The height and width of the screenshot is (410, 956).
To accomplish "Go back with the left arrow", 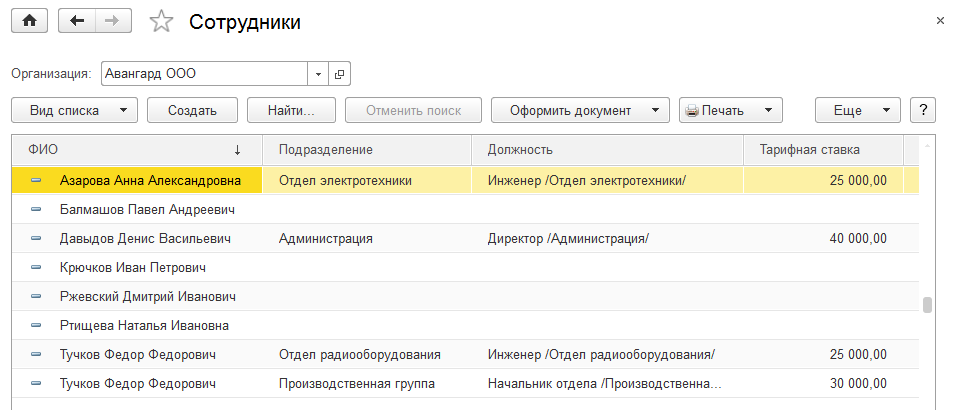I will pyautogui.click(x=77, y=21).
